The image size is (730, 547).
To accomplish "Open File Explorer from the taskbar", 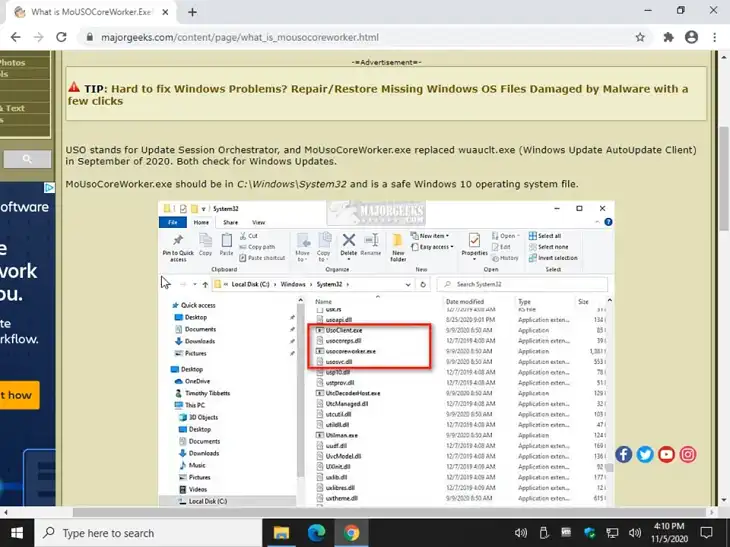I will tap(281, 533).
